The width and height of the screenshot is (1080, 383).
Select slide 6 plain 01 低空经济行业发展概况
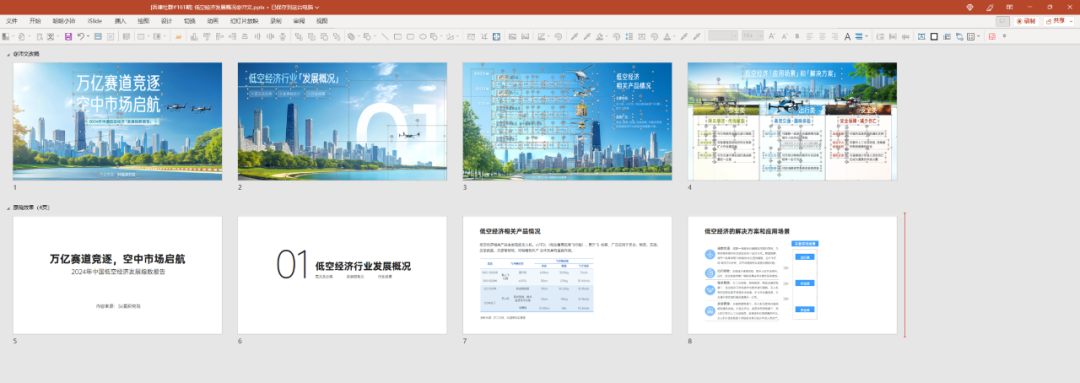click(342, 276)
